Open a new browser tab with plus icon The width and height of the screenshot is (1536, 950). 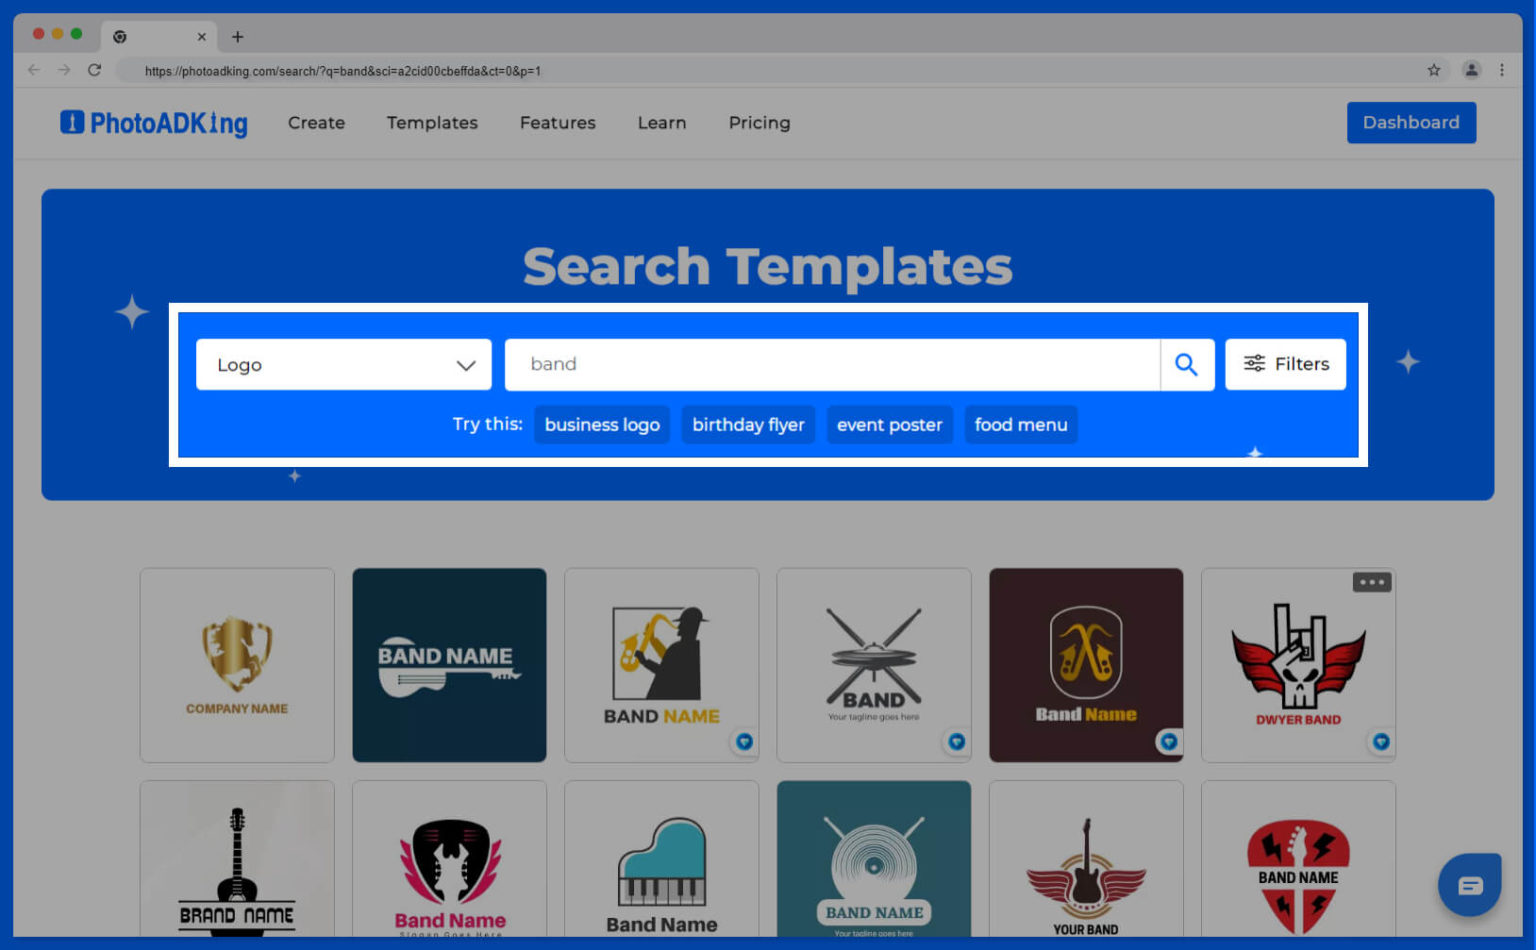pos(237,37)
